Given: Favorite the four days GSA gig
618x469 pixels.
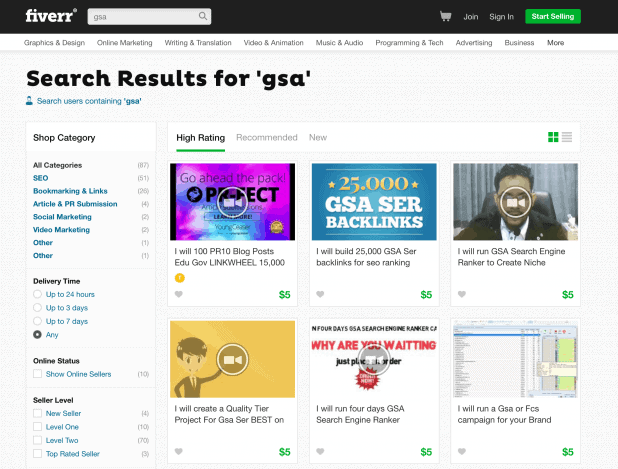Looking at the screenshot, I should [x=320, y=451].
